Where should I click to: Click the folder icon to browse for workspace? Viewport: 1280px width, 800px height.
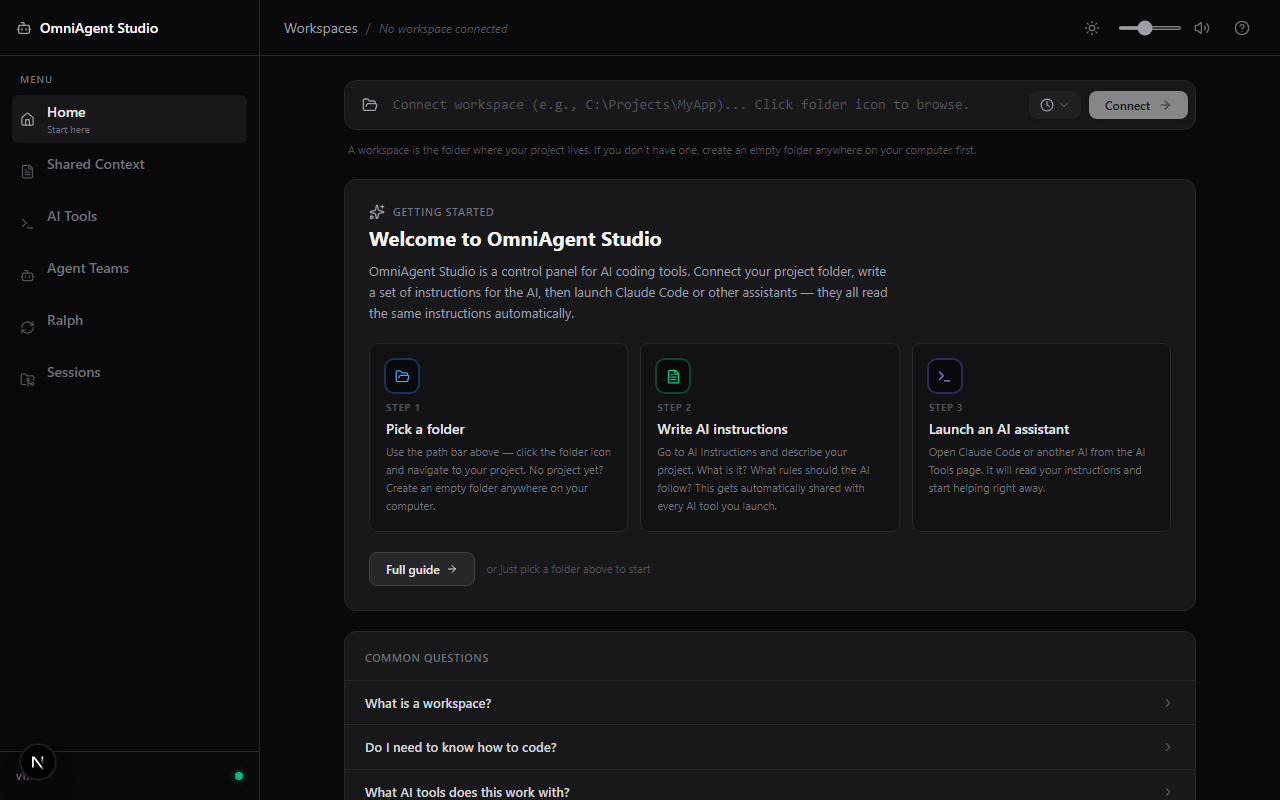click(370, 105)
